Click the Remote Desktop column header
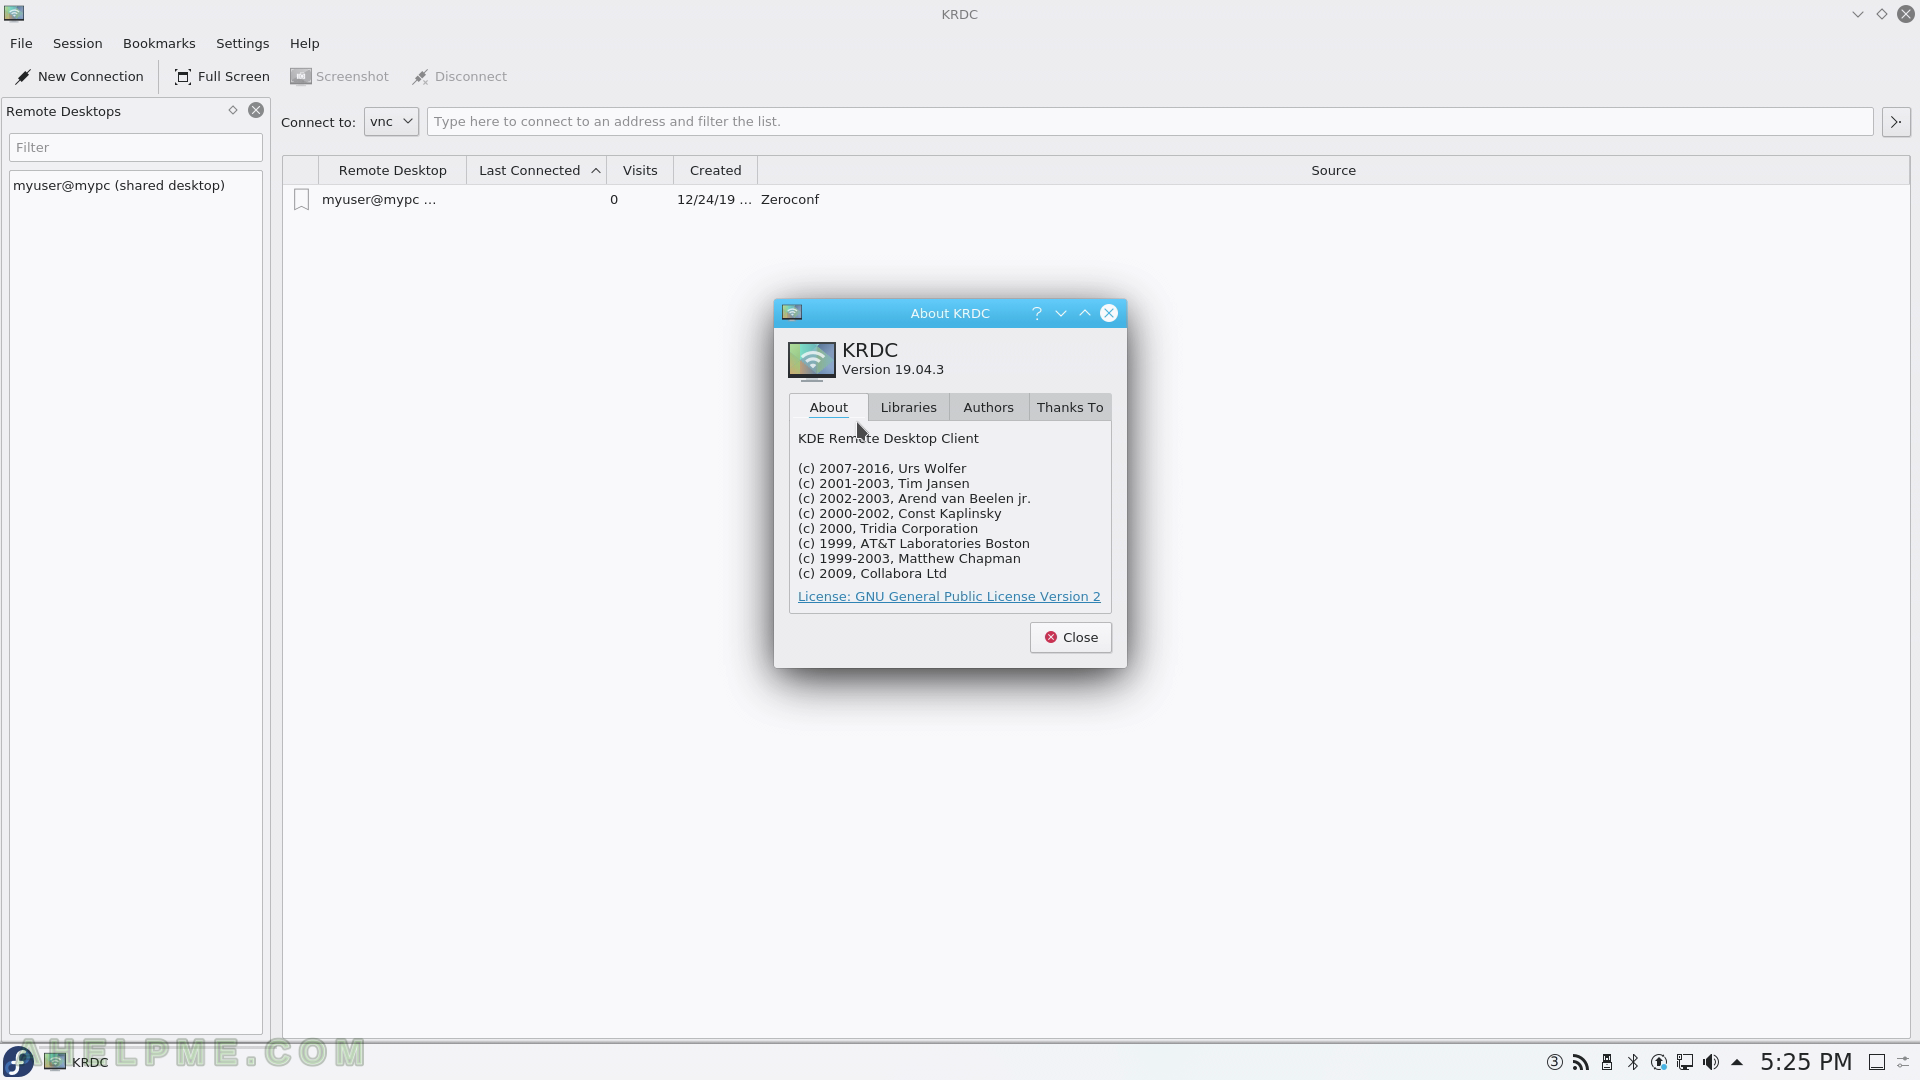Image resolution: width=1920 pixels, height=1080 pixels. coord(392,171)
